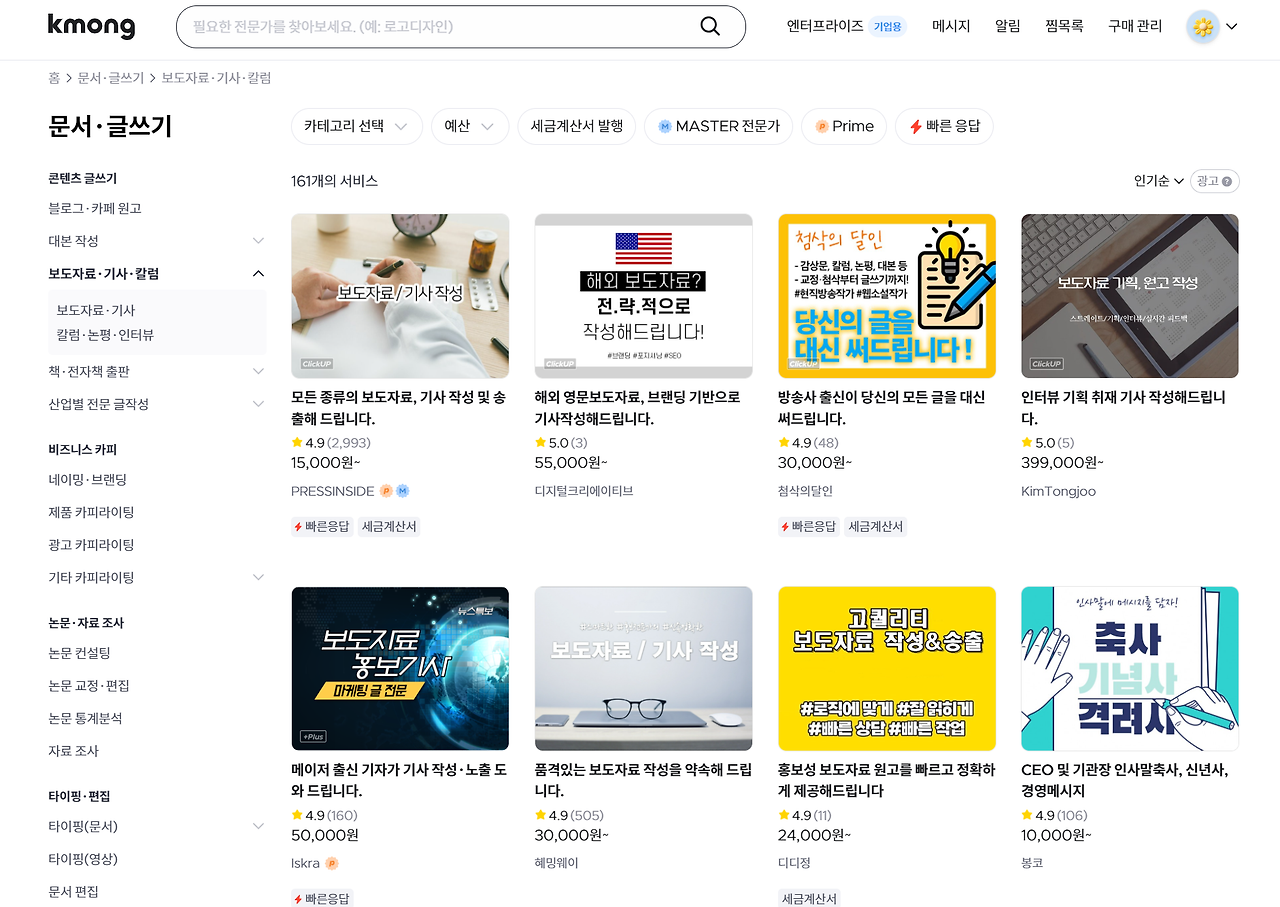Viewport: 1280px width, 907px height.
Task: Open title 홍보성 보도자료 원고를 빠르고
Action: (x=887, y=781)
